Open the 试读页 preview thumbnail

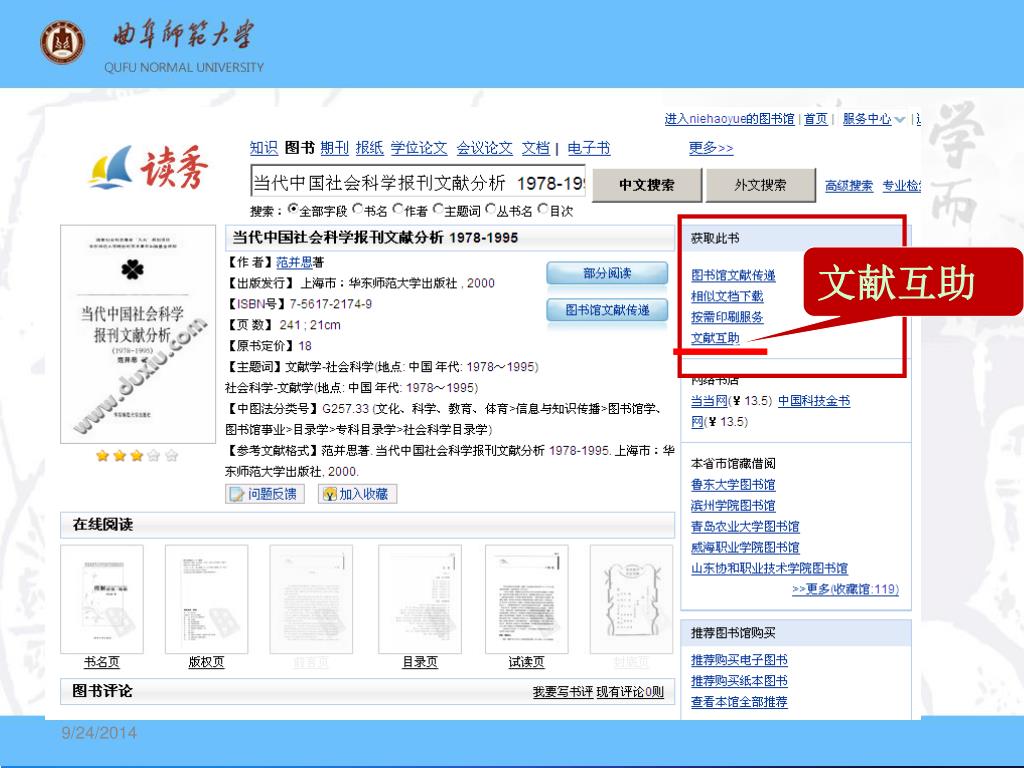(526, 600)
